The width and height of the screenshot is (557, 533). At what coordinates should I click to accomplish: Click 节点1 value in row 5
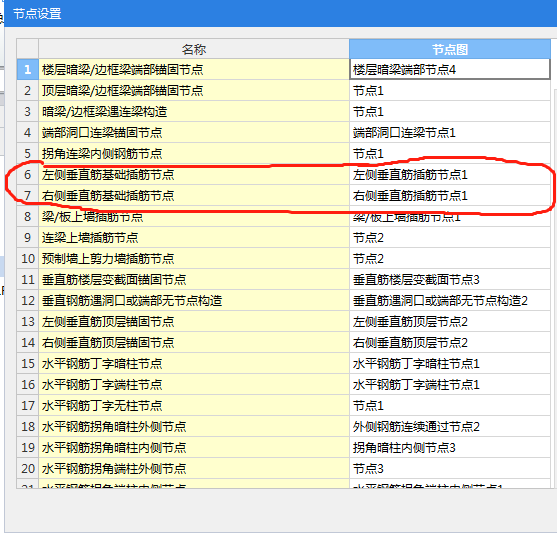coord(450,154)
